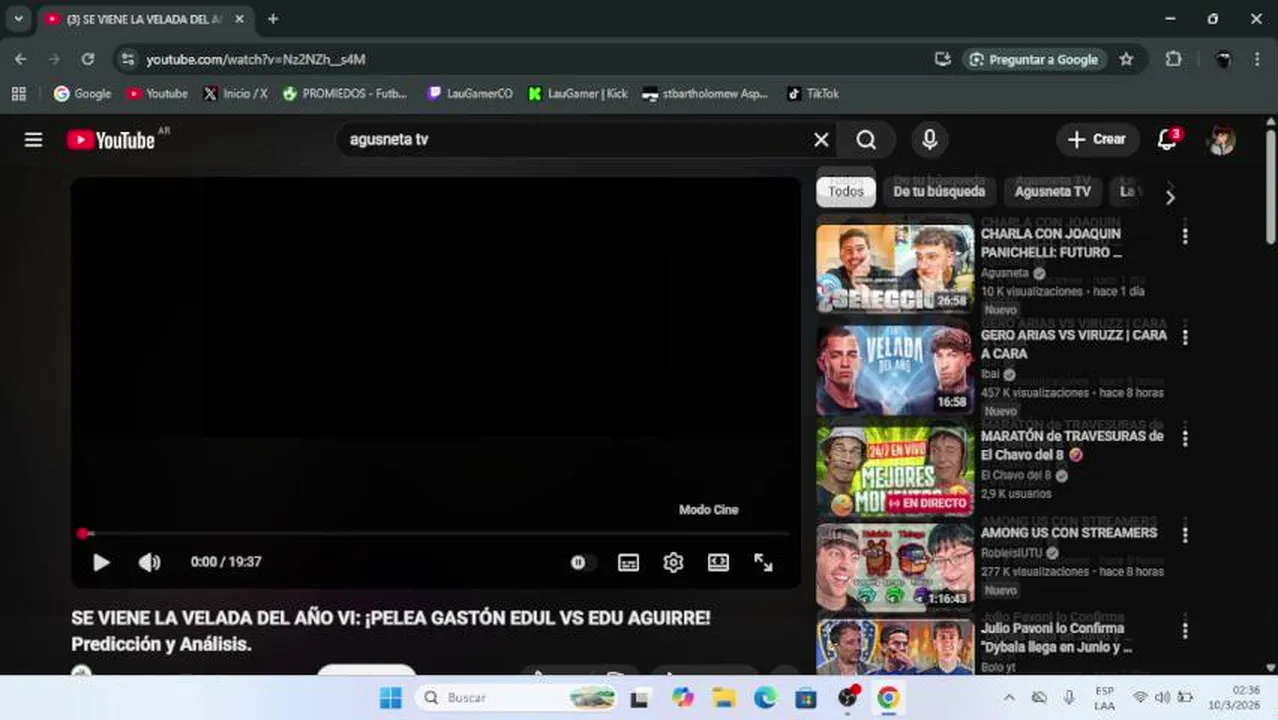Open the LauGamer | Kick bookmark
This screenshot has width=1278, height=720.
tap(578, 94)
